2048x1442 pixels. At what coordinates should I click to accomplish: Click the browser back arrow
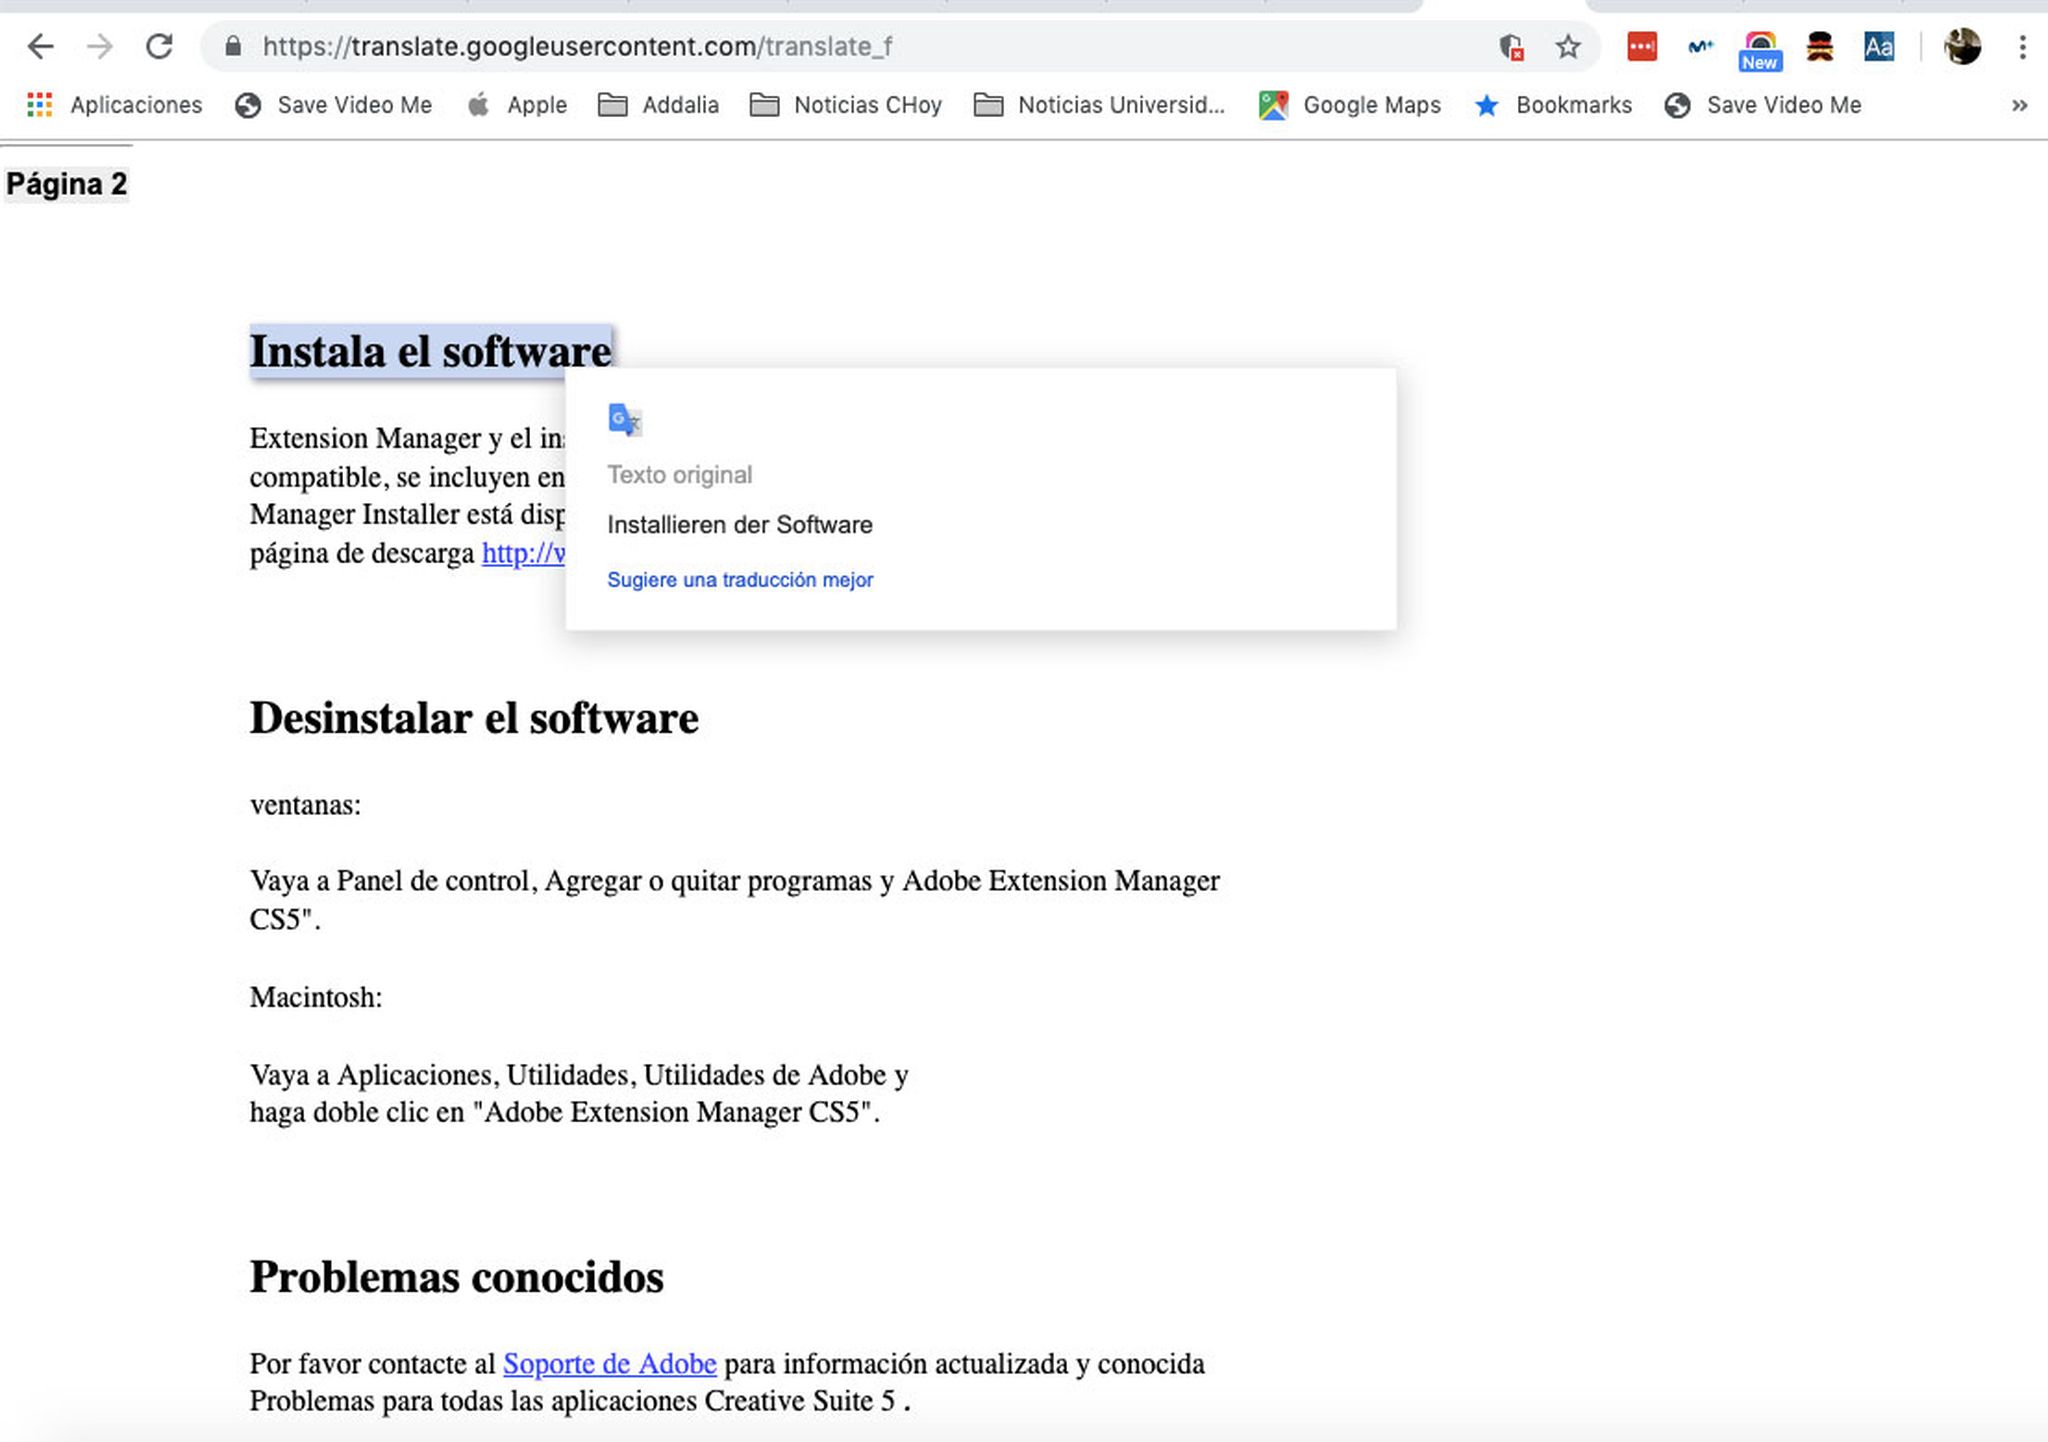40,46
